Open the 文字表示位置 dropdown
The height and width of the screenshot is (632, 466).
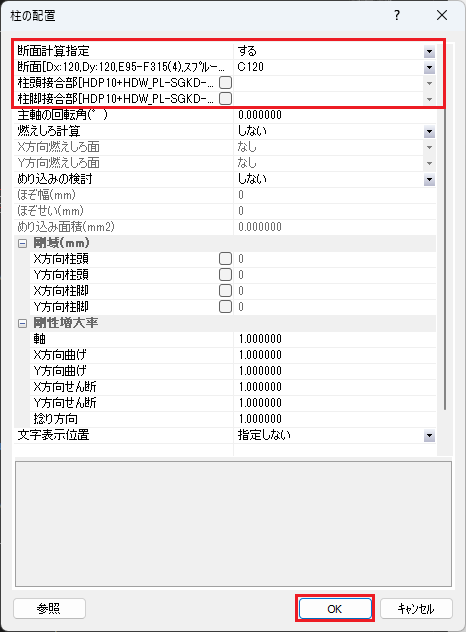click(x=429, y=436)
